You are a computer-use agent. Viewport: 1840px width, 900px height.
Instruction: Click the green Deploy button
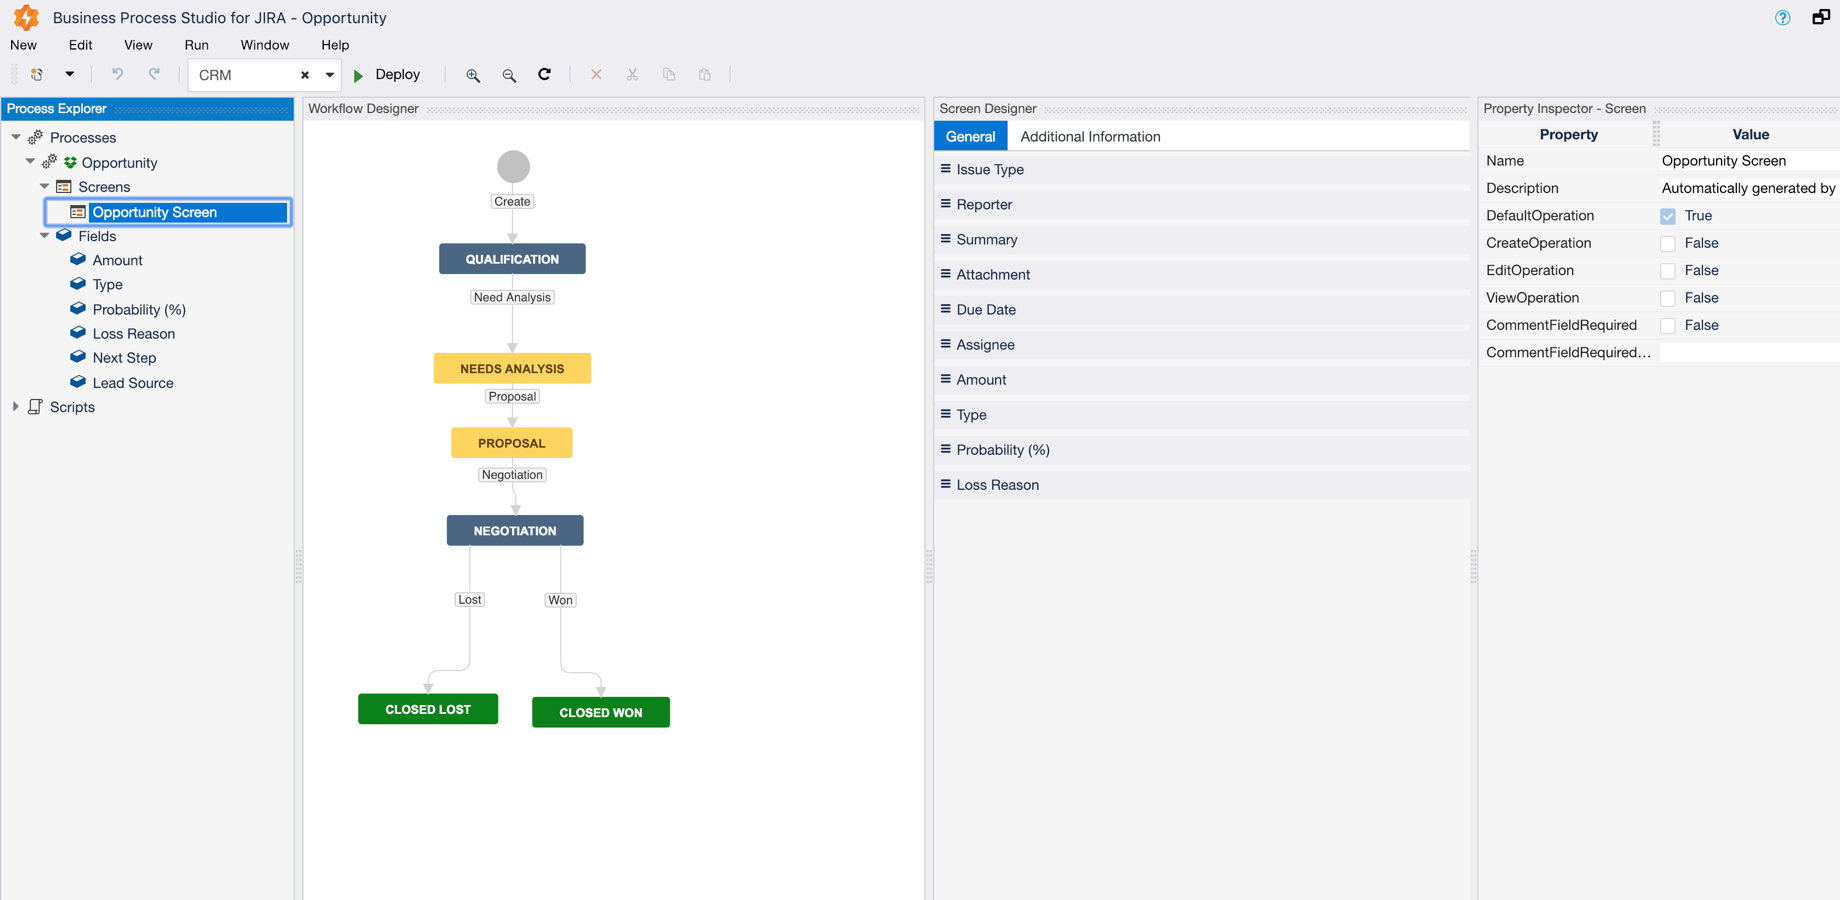coord(387,75)
